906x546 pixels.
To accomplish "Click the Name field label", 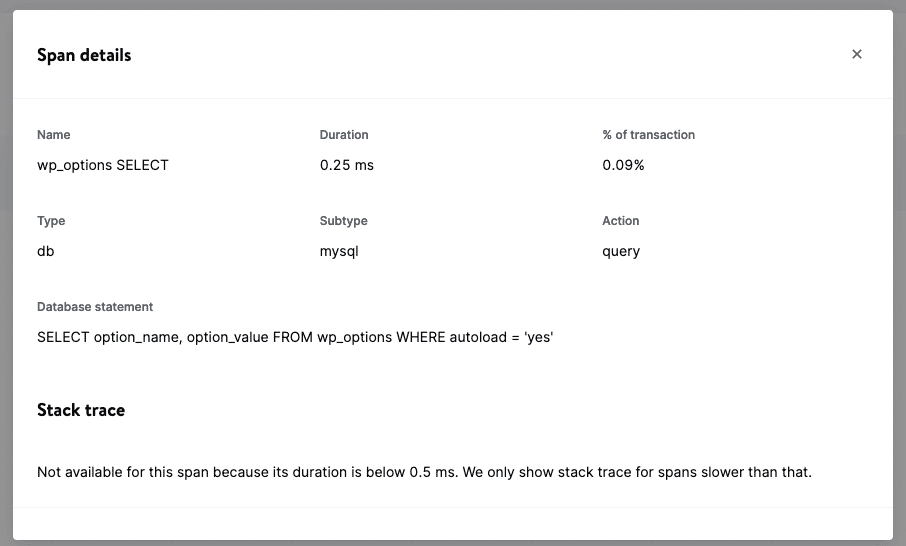I will click(x=54, y=135).
